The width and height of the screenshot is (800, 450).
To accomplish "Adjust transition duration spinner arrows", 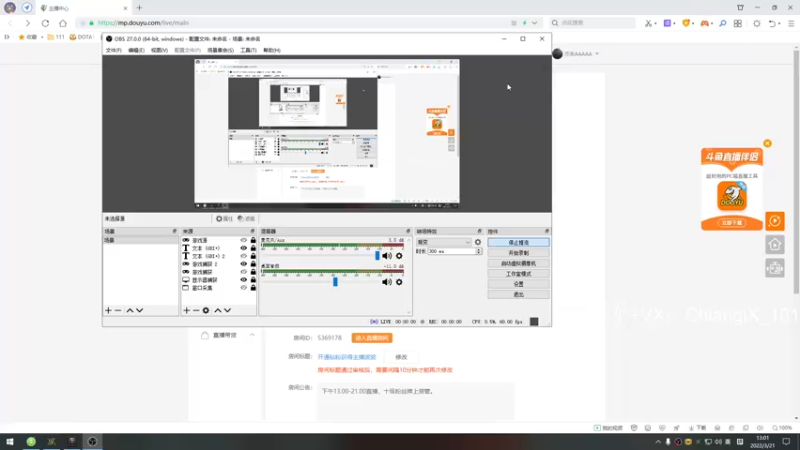I will 479,252.
